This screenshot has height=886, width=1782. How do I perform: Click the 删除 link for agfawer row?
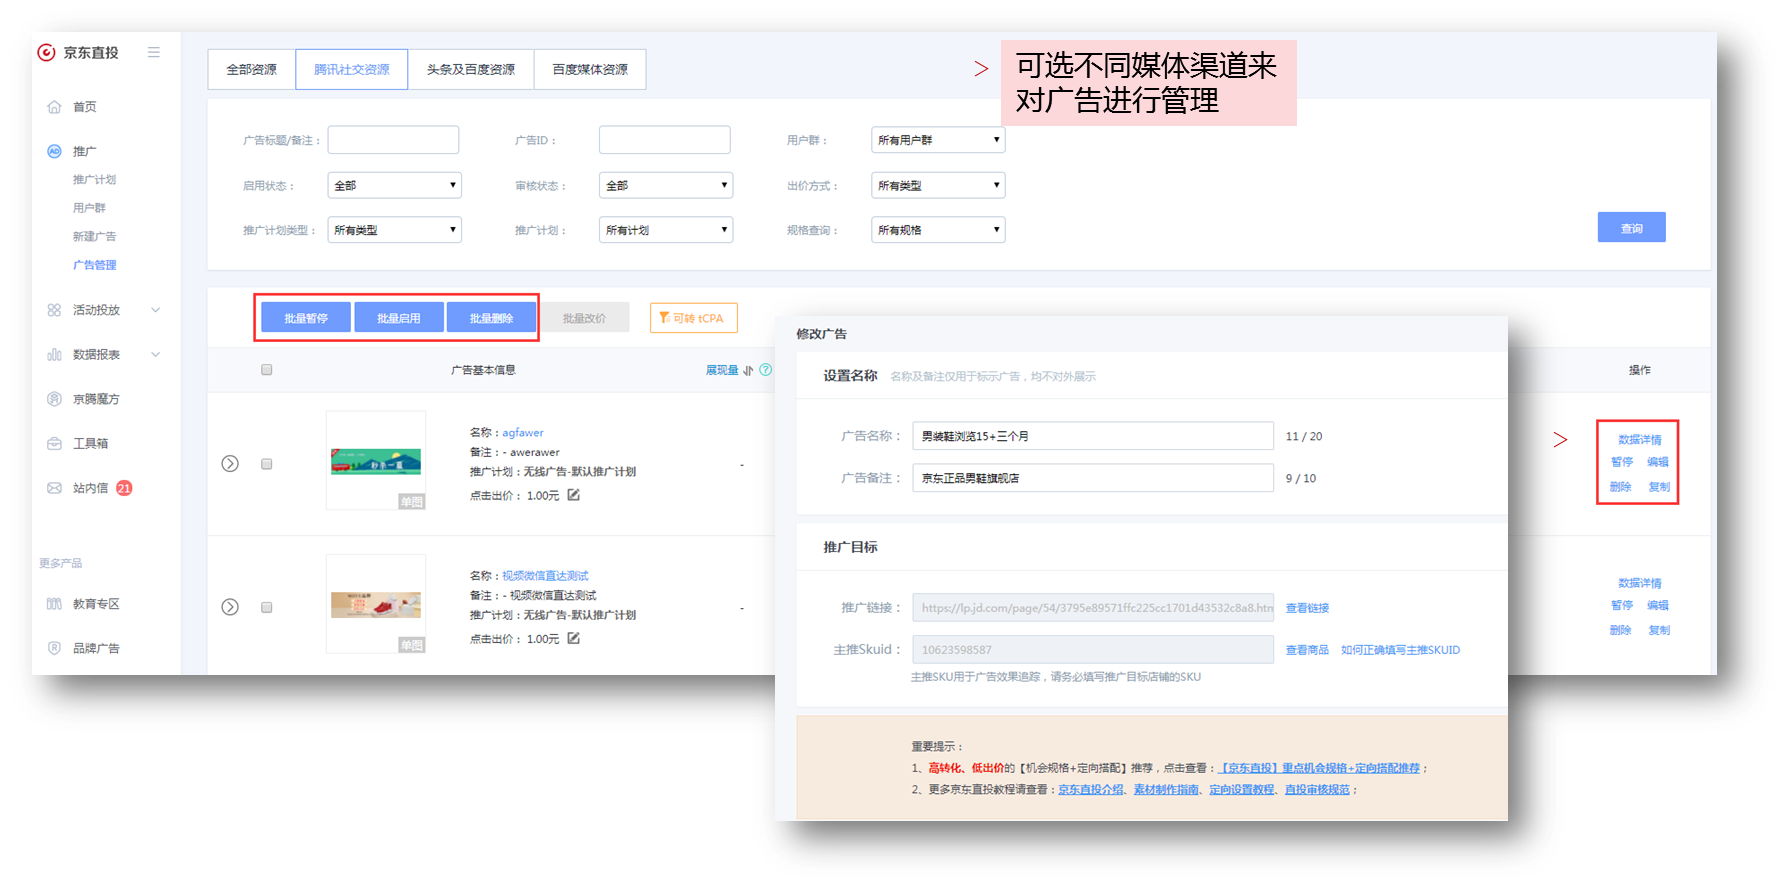click(x=1621, y=487)
